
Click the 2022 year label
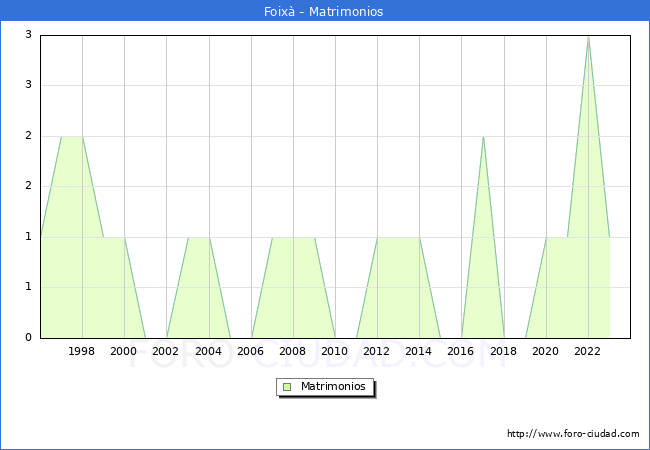point(588,351)
